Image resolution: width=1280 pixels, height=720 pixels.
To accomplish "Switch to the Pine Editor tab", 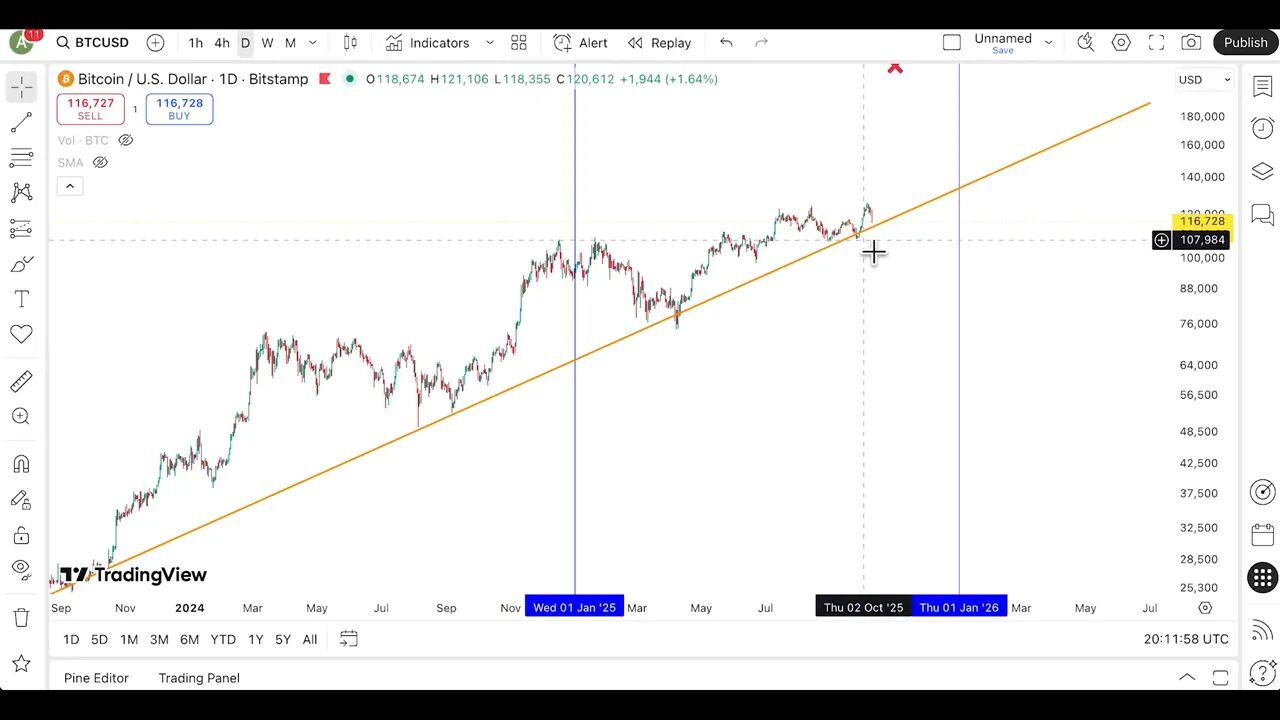I will tap(96, 678).
